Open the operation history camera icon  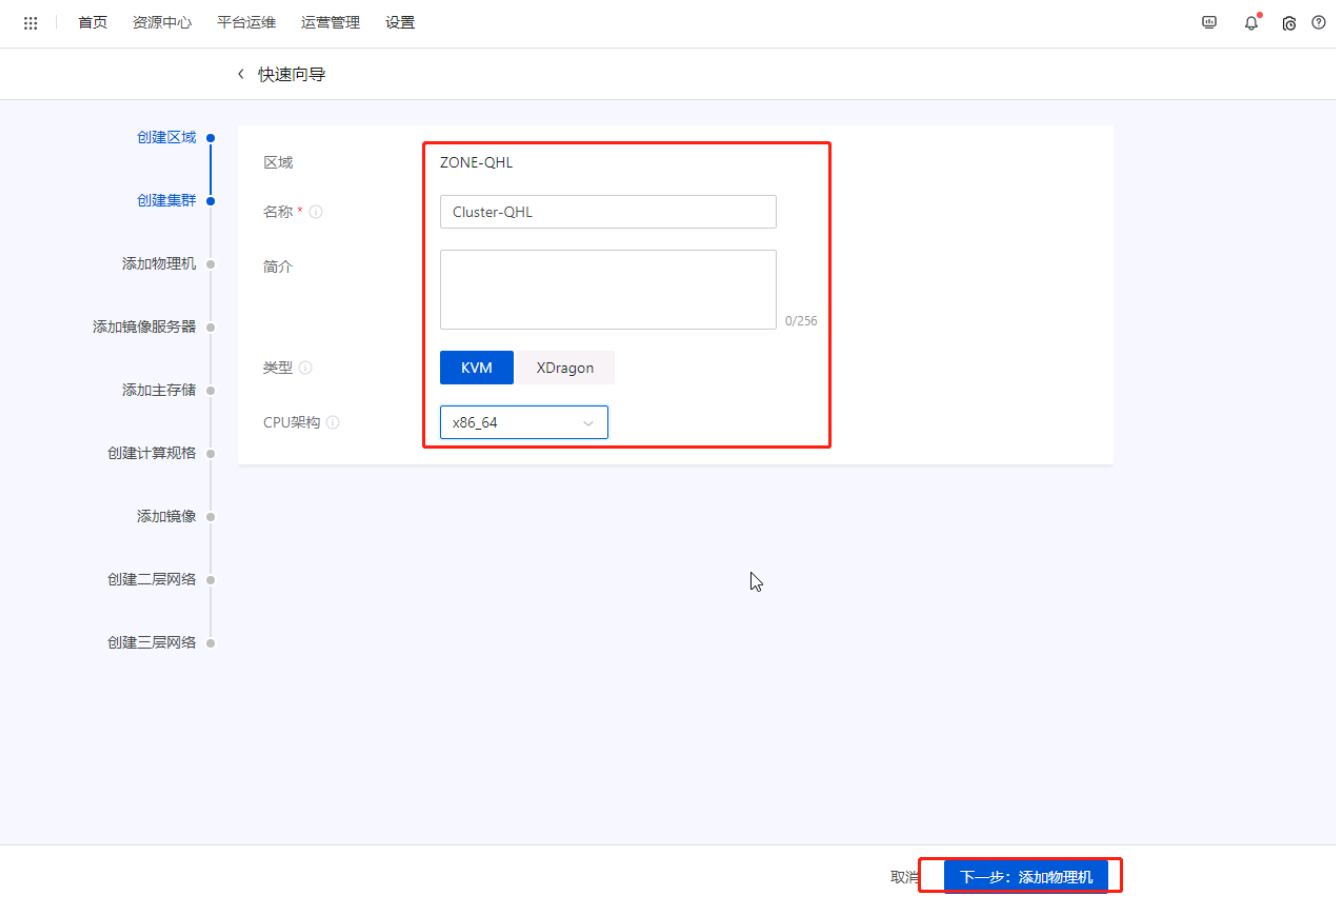point(1289,22)
